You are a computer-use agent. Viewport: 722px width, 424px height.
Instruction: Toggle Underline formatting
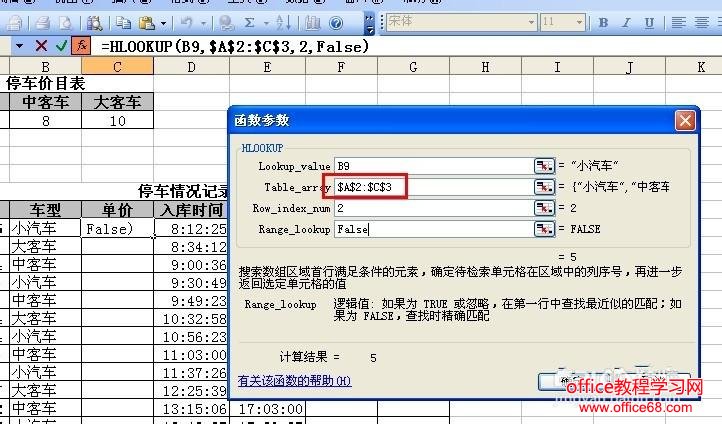[649, 22]
